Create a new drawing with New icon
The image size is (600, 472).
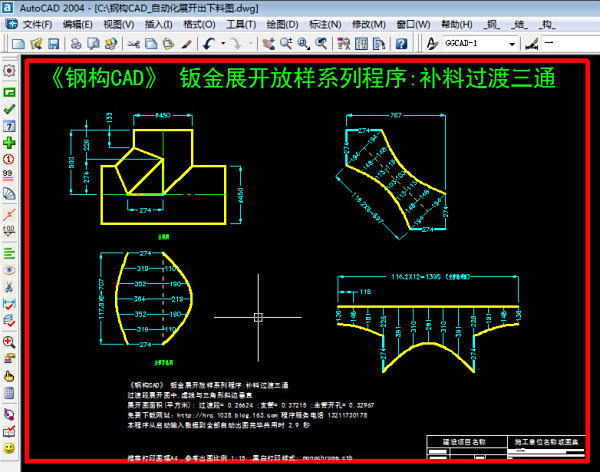click(18, 44)
